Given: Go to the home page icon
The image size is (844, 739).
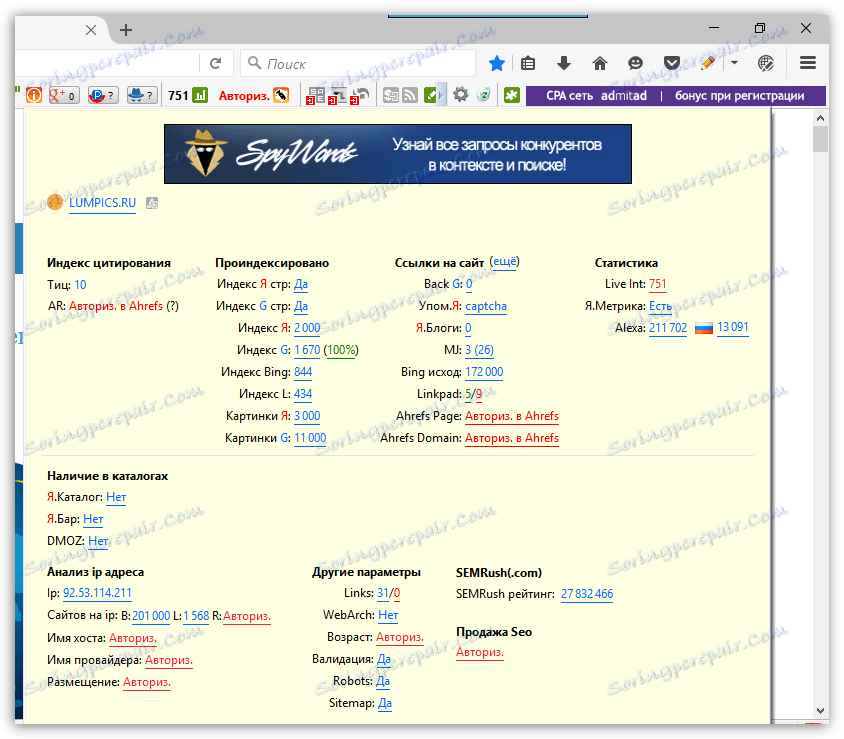Looking at the screenshot, I should (x=600, y=64).
